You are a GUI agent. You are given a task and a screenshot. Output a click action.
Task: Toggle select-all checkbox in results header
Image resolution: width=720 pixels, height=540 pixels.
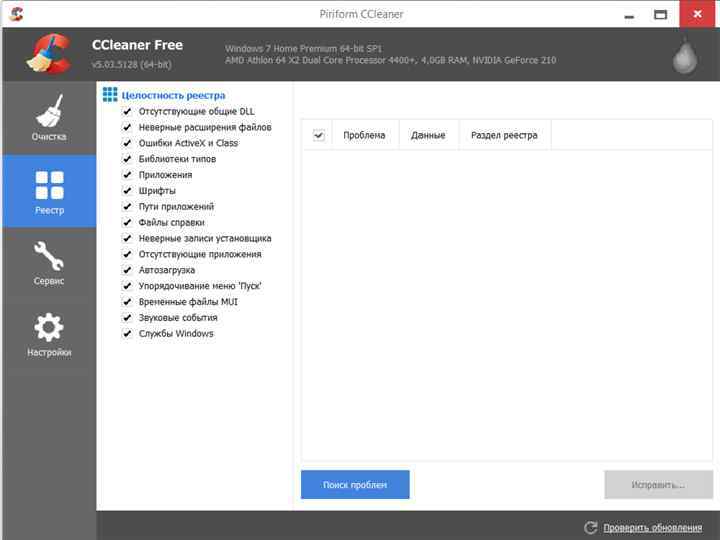point(319,135)
